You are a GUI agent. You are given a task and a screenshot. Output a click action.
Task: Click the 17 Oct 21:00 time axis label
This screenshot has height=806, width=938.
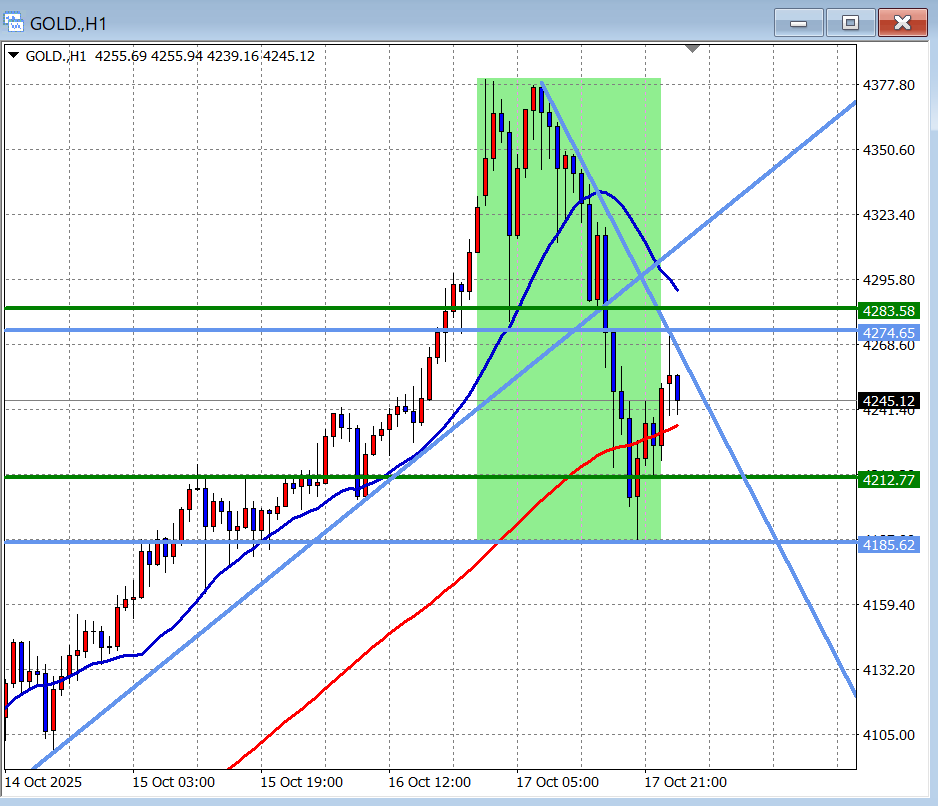pos(686,782)
